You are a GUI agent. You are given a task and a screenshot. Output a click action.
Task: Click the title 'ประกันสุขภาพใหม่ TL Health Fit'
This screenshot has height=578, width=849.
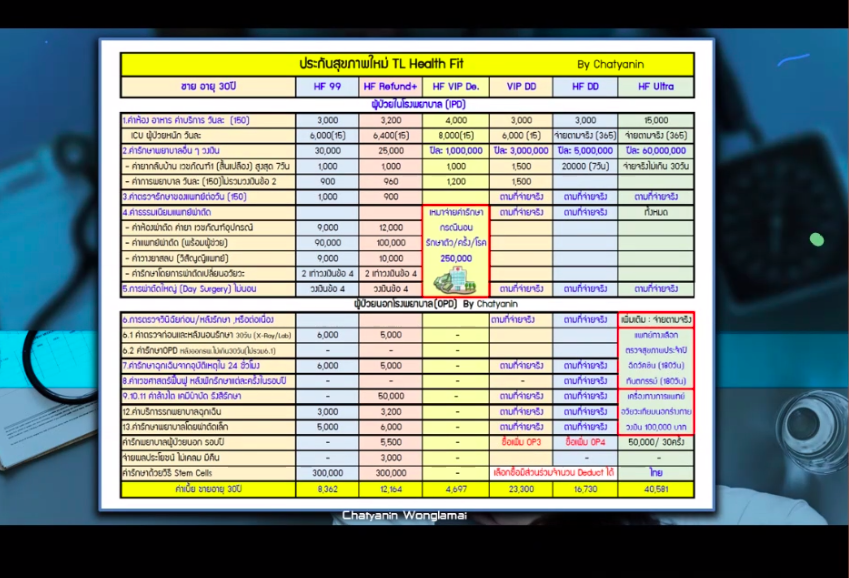click(381, 64)
